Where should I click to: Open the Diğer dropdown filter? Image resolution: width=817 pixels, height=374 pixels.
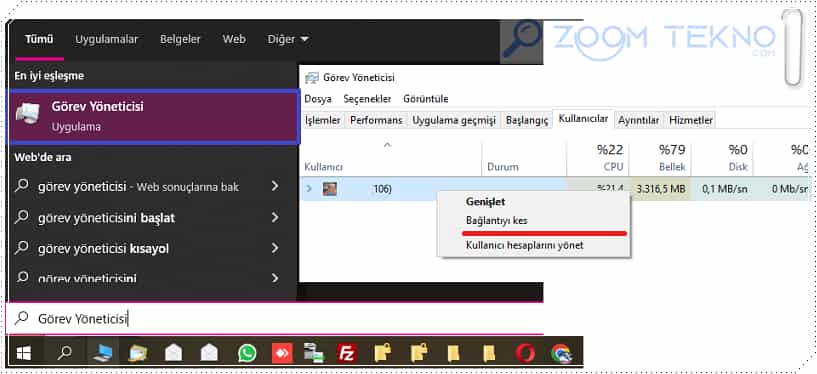pyautogui.click(x=288, y=39)
